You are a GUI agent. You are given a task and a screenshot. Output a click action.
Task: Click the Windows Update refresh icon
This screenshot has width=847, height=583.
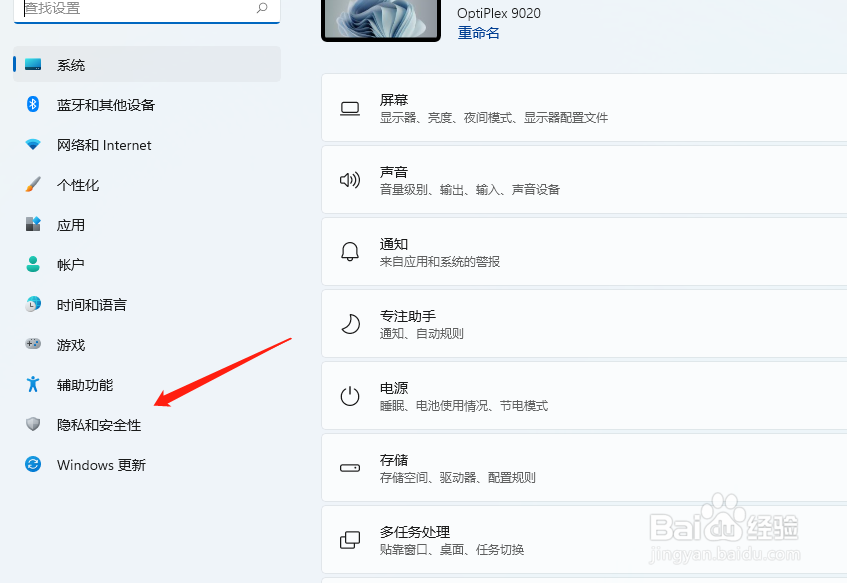[33, 464]
